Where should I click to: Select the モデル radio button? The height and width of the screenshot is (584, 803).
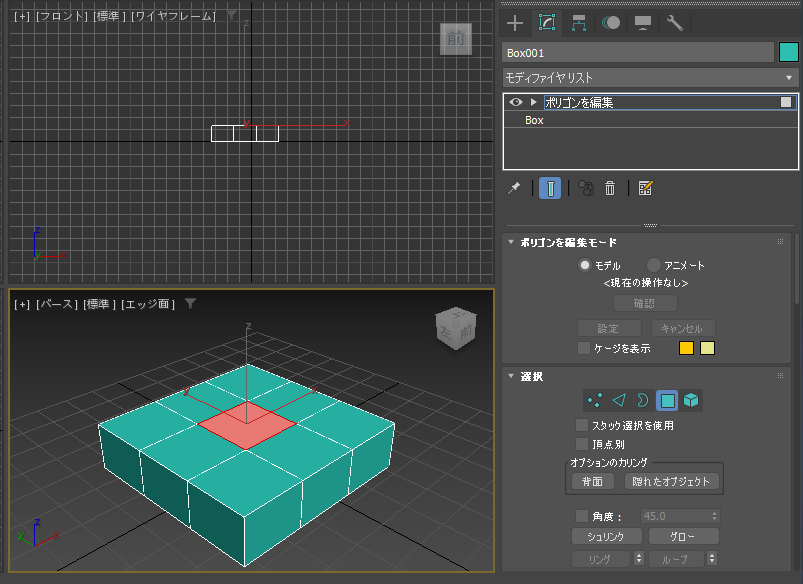pyautogui.click(x=584, y=265)
